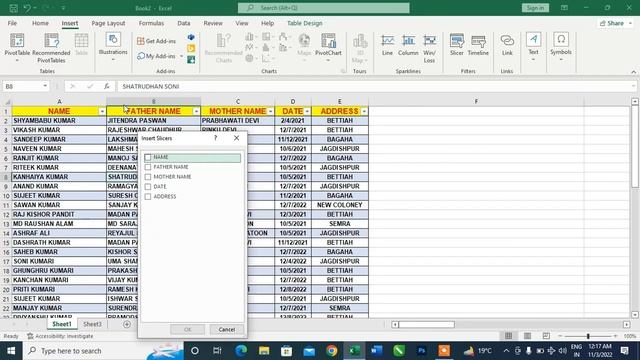Screen dimensions: 640x360
Task: Open My Add-ins
Action: coord(160,56)
